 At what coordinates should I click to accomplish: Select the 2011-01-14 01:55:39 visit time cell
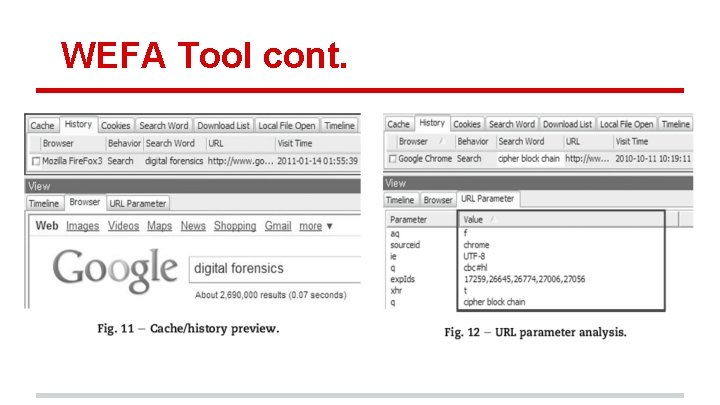coord(317,161)
